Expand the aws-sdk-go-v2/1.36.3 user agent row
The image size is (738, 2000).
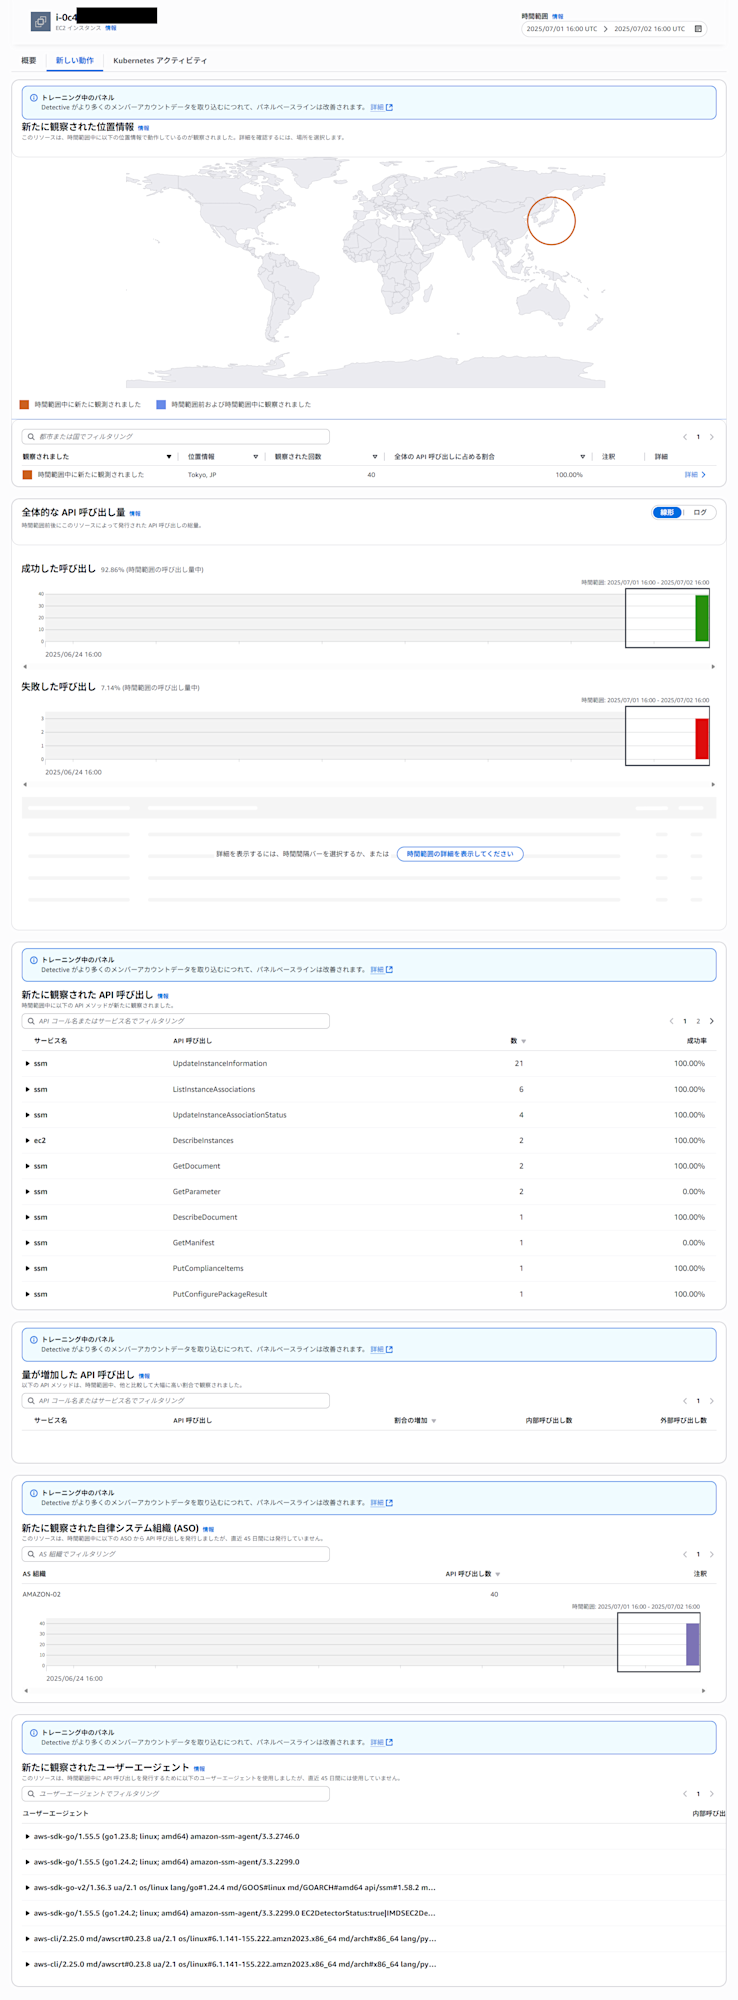tap(27, 1887)
